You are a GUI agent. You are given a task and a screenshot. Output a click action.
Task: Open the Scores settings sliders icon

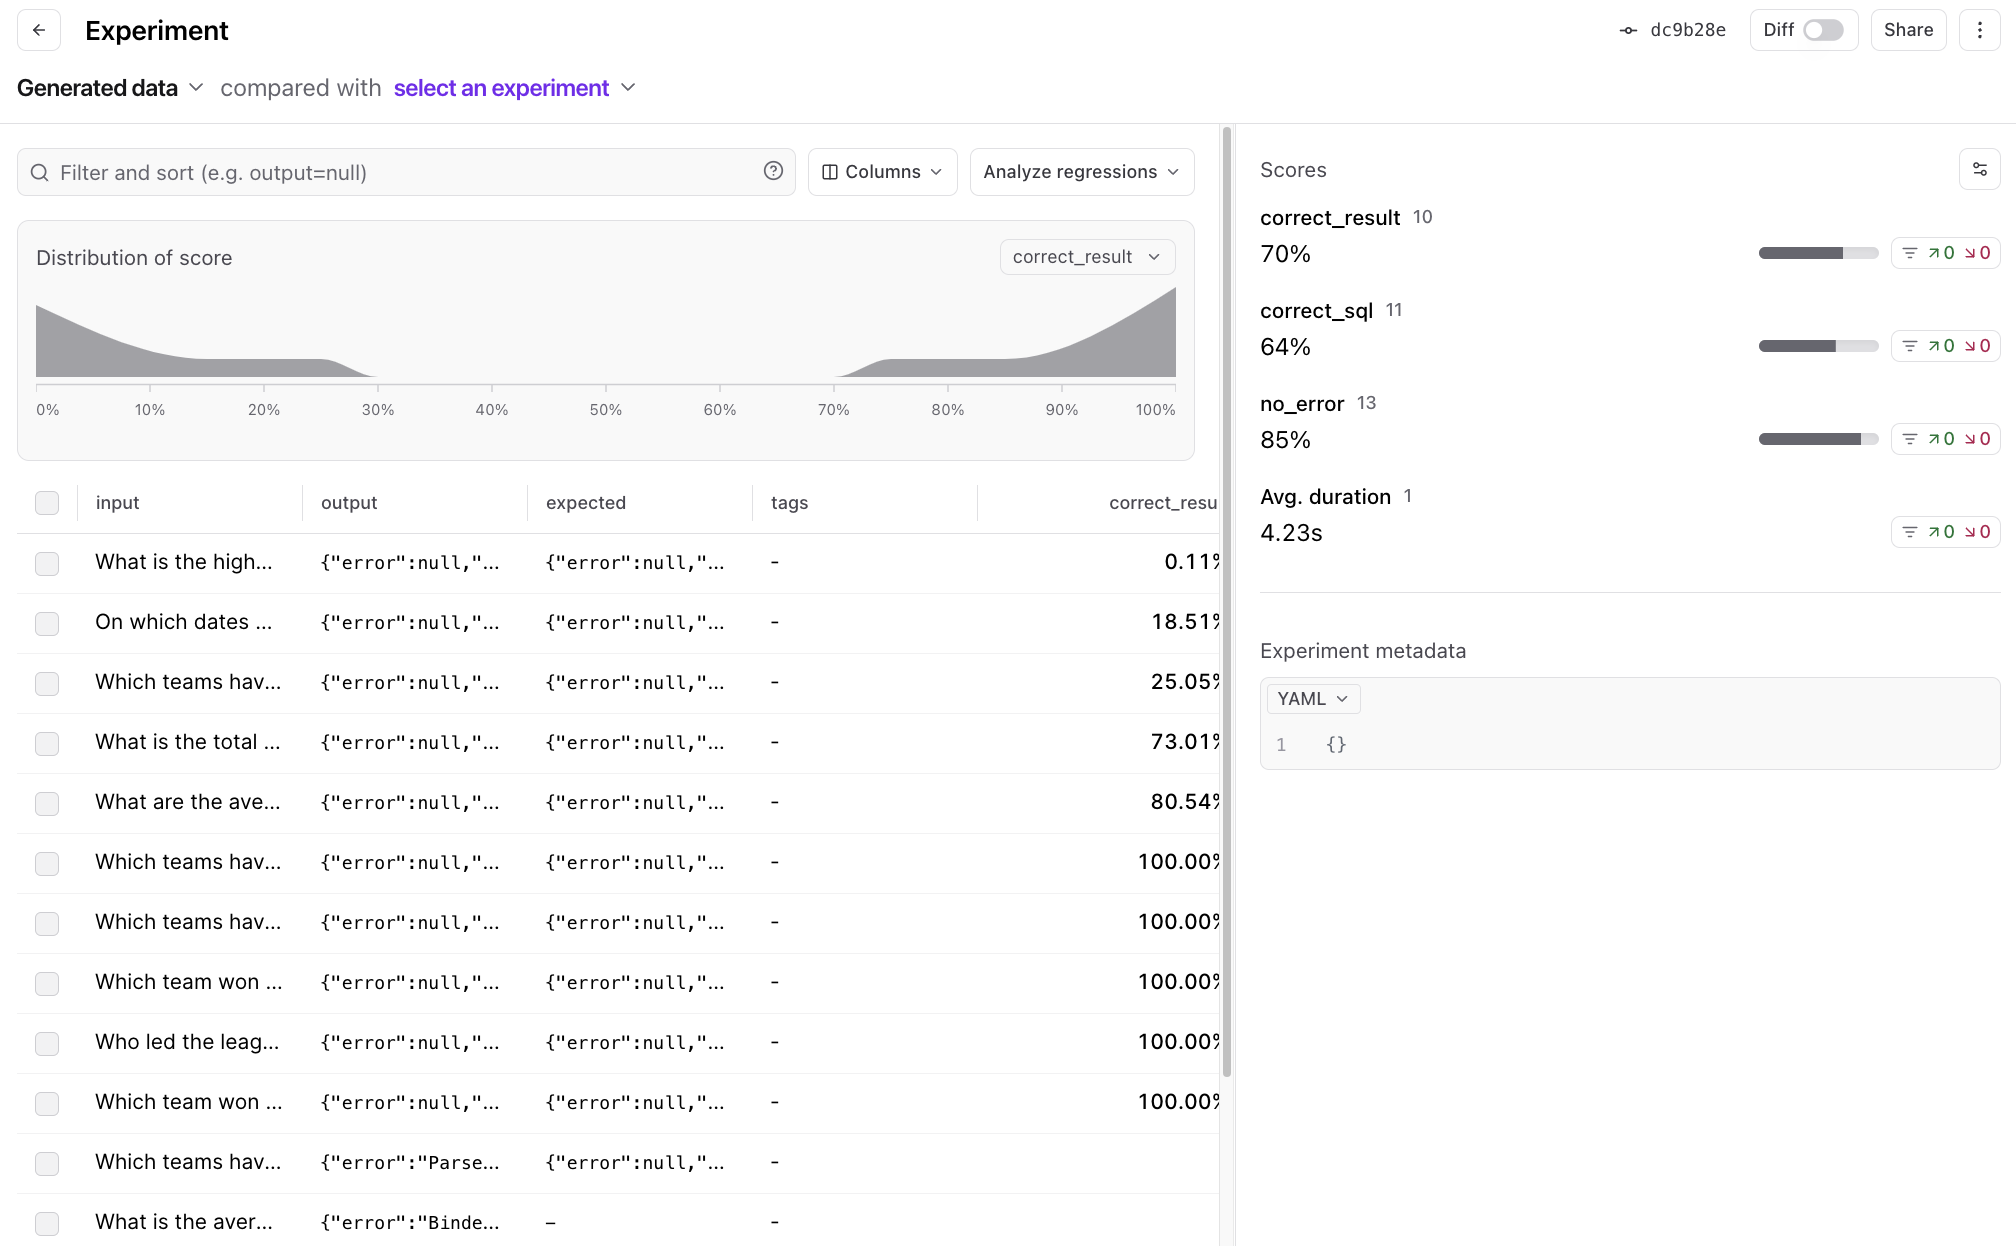pos(1979,170)
